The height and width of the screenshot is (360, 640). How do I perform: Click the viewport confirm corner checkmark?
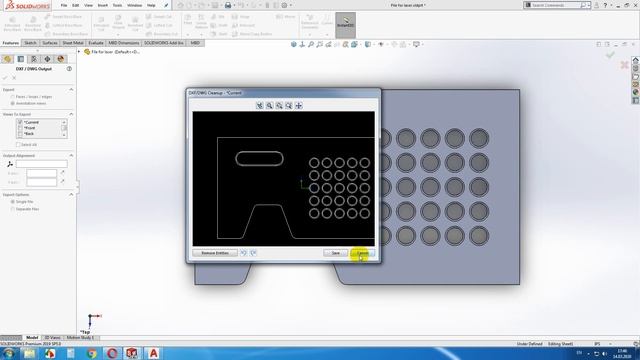(x=610, y=55)
